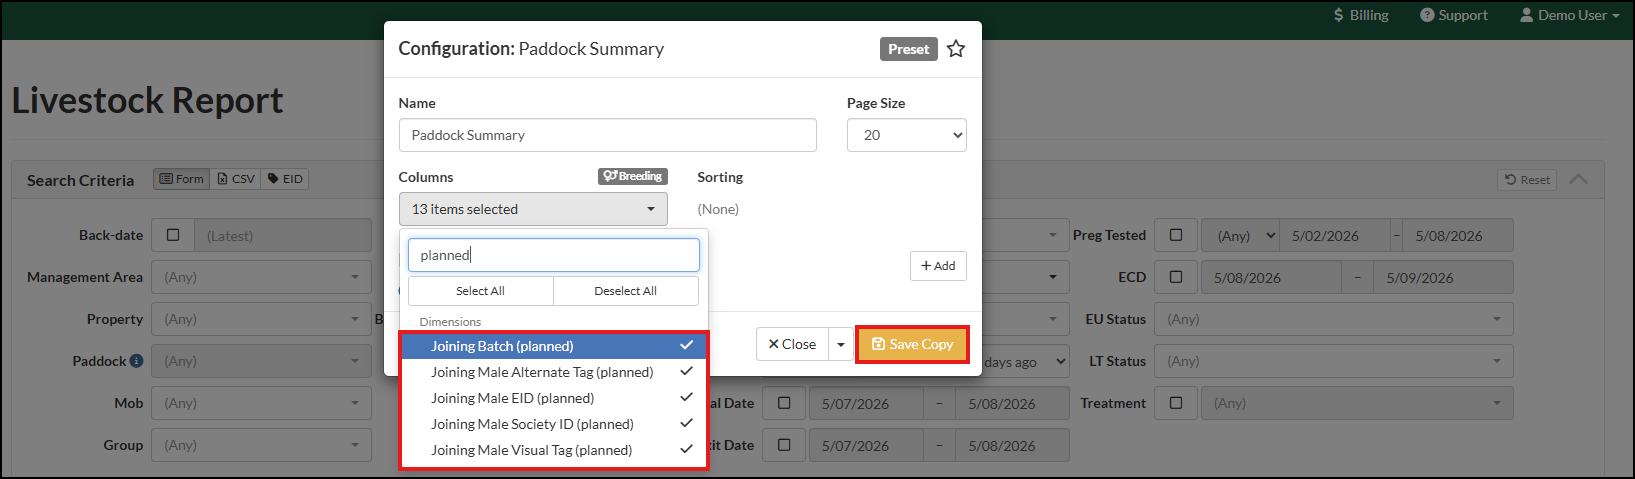Open the Management Area dropdown

click(x=261, y=277)
